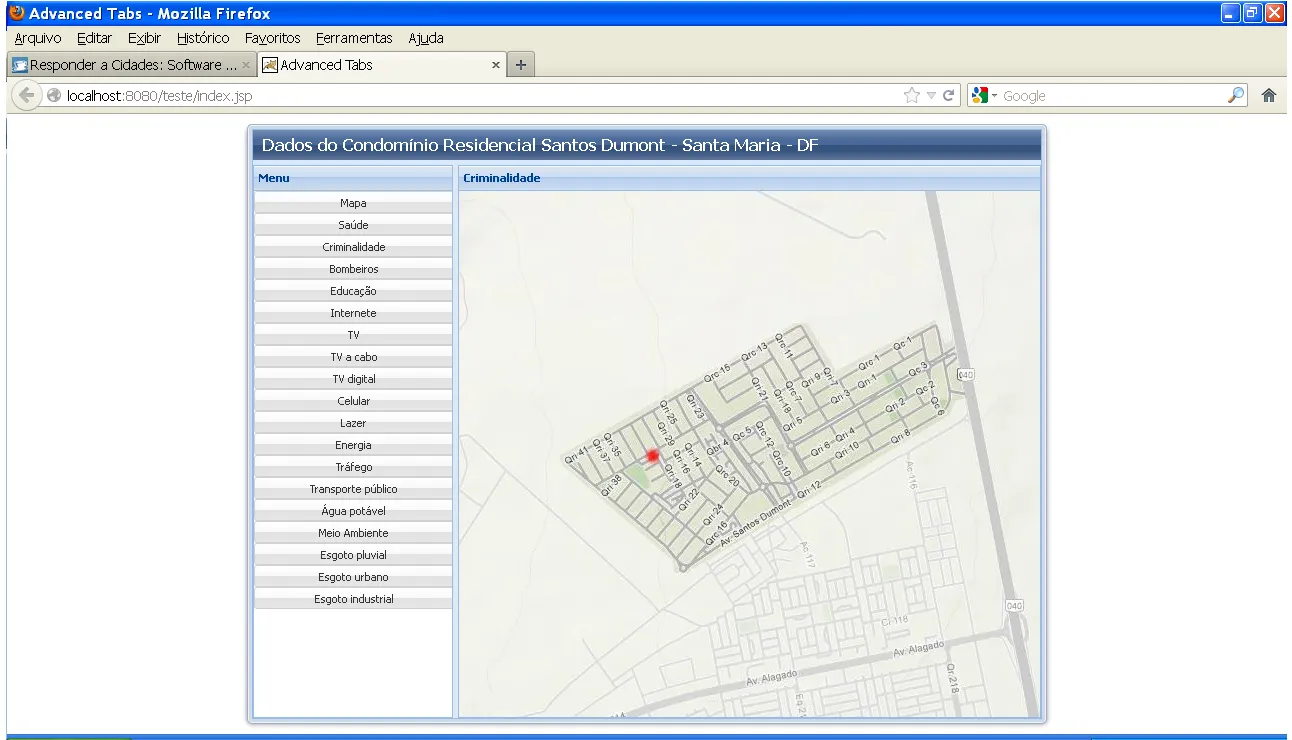
Task: Click in the Google search field
Action: point(1110,96)
